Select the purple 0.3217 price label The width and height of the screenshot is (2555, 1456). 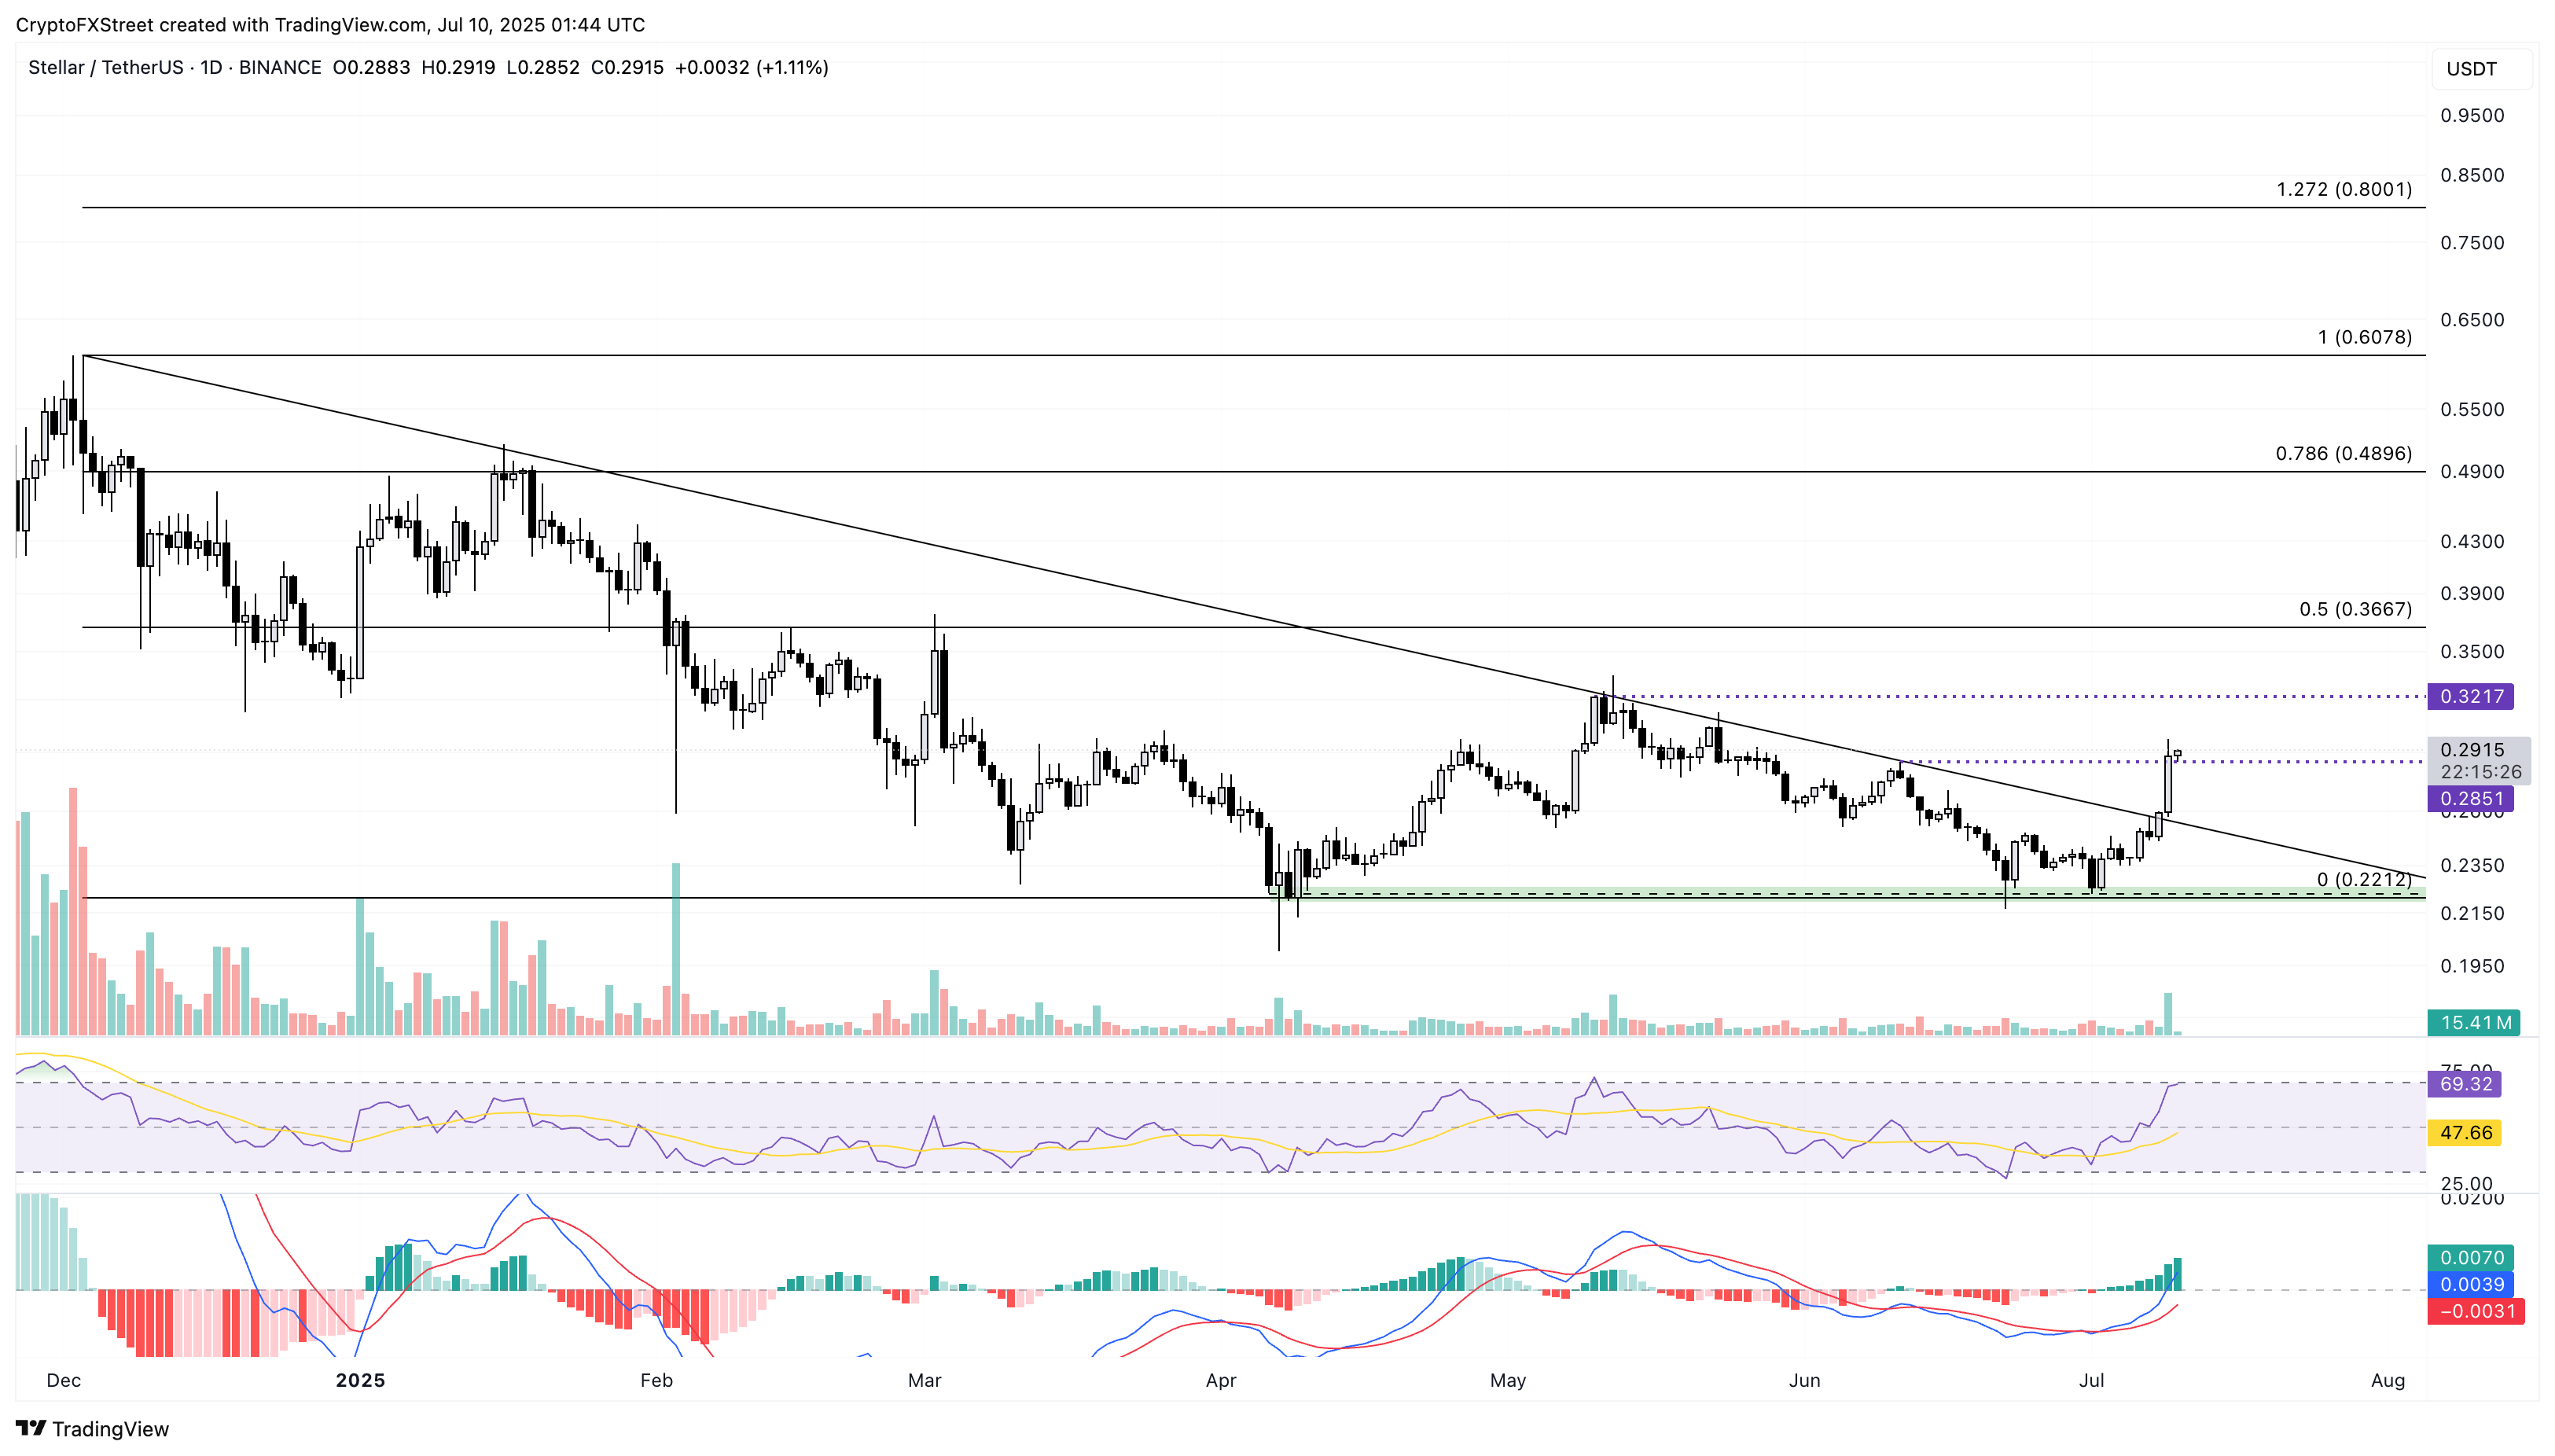point(2470,696)
